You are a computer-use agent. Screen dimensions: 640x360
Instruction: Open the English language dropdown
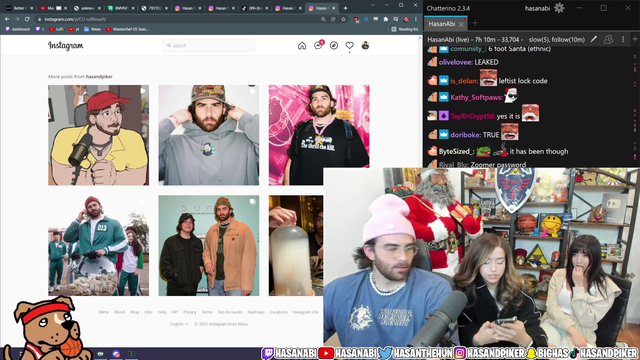[179, 324]
